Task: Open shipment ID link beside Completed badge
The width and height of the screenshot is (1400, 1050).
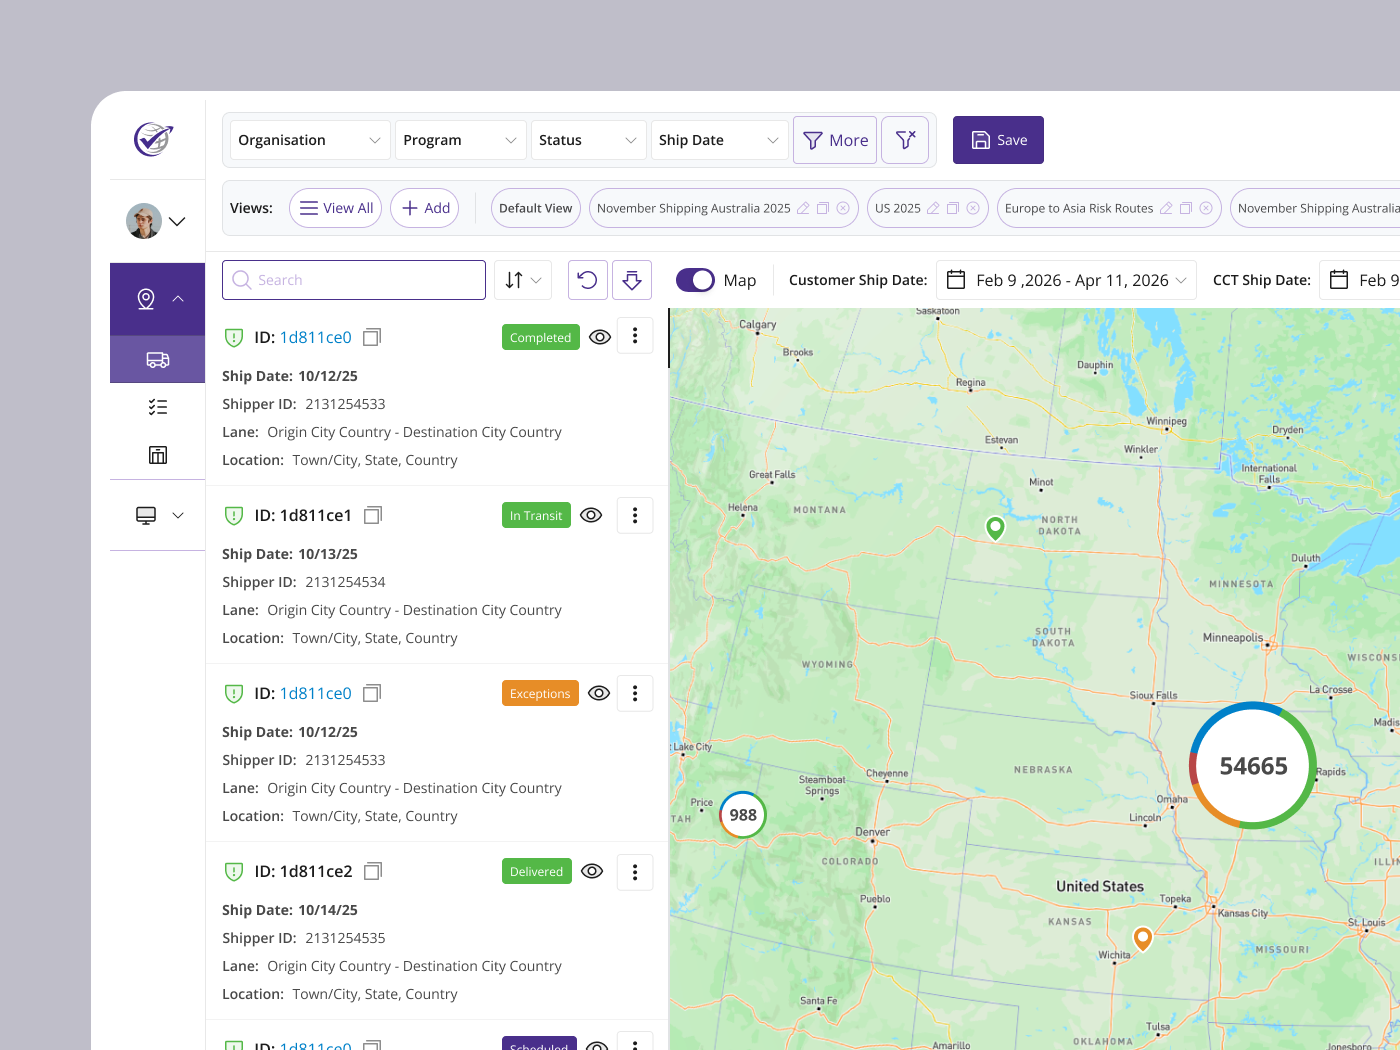Action: pyautogui.click(x=316, y=338)
